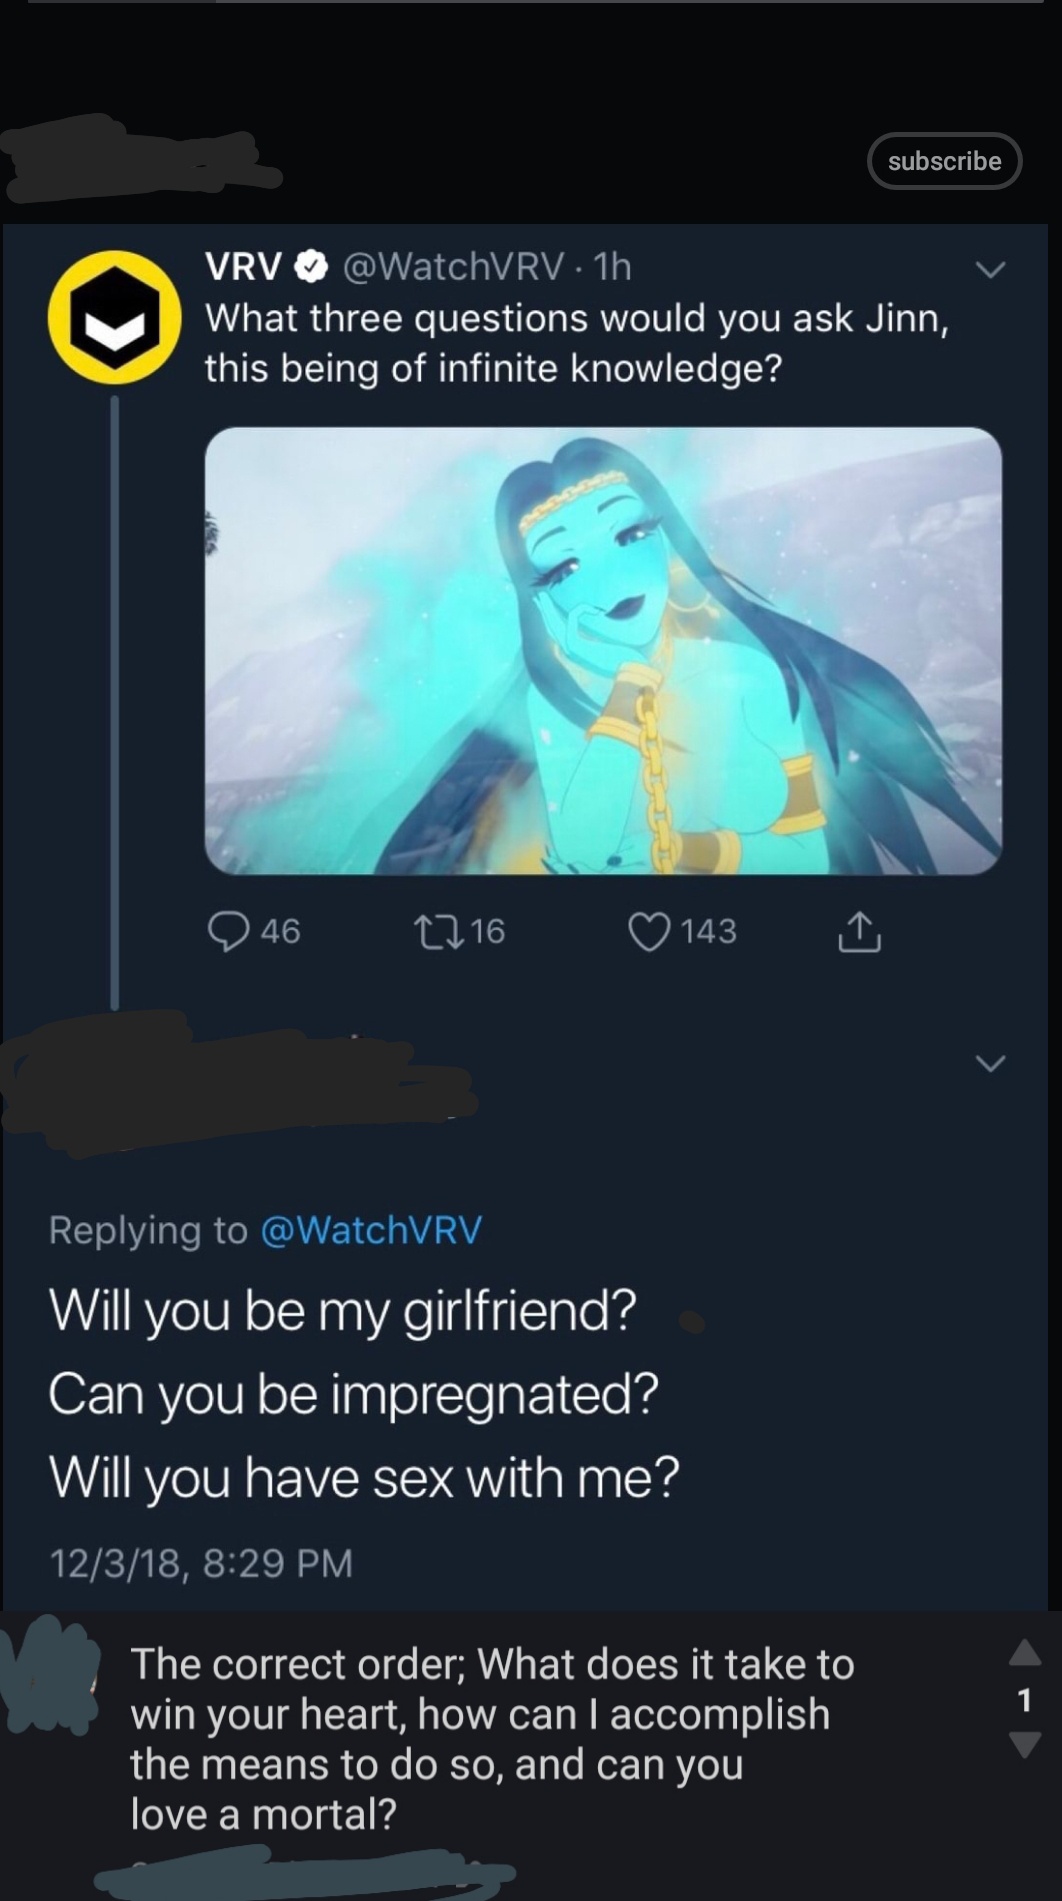Retweet the VRV tweet

point(438,931)
